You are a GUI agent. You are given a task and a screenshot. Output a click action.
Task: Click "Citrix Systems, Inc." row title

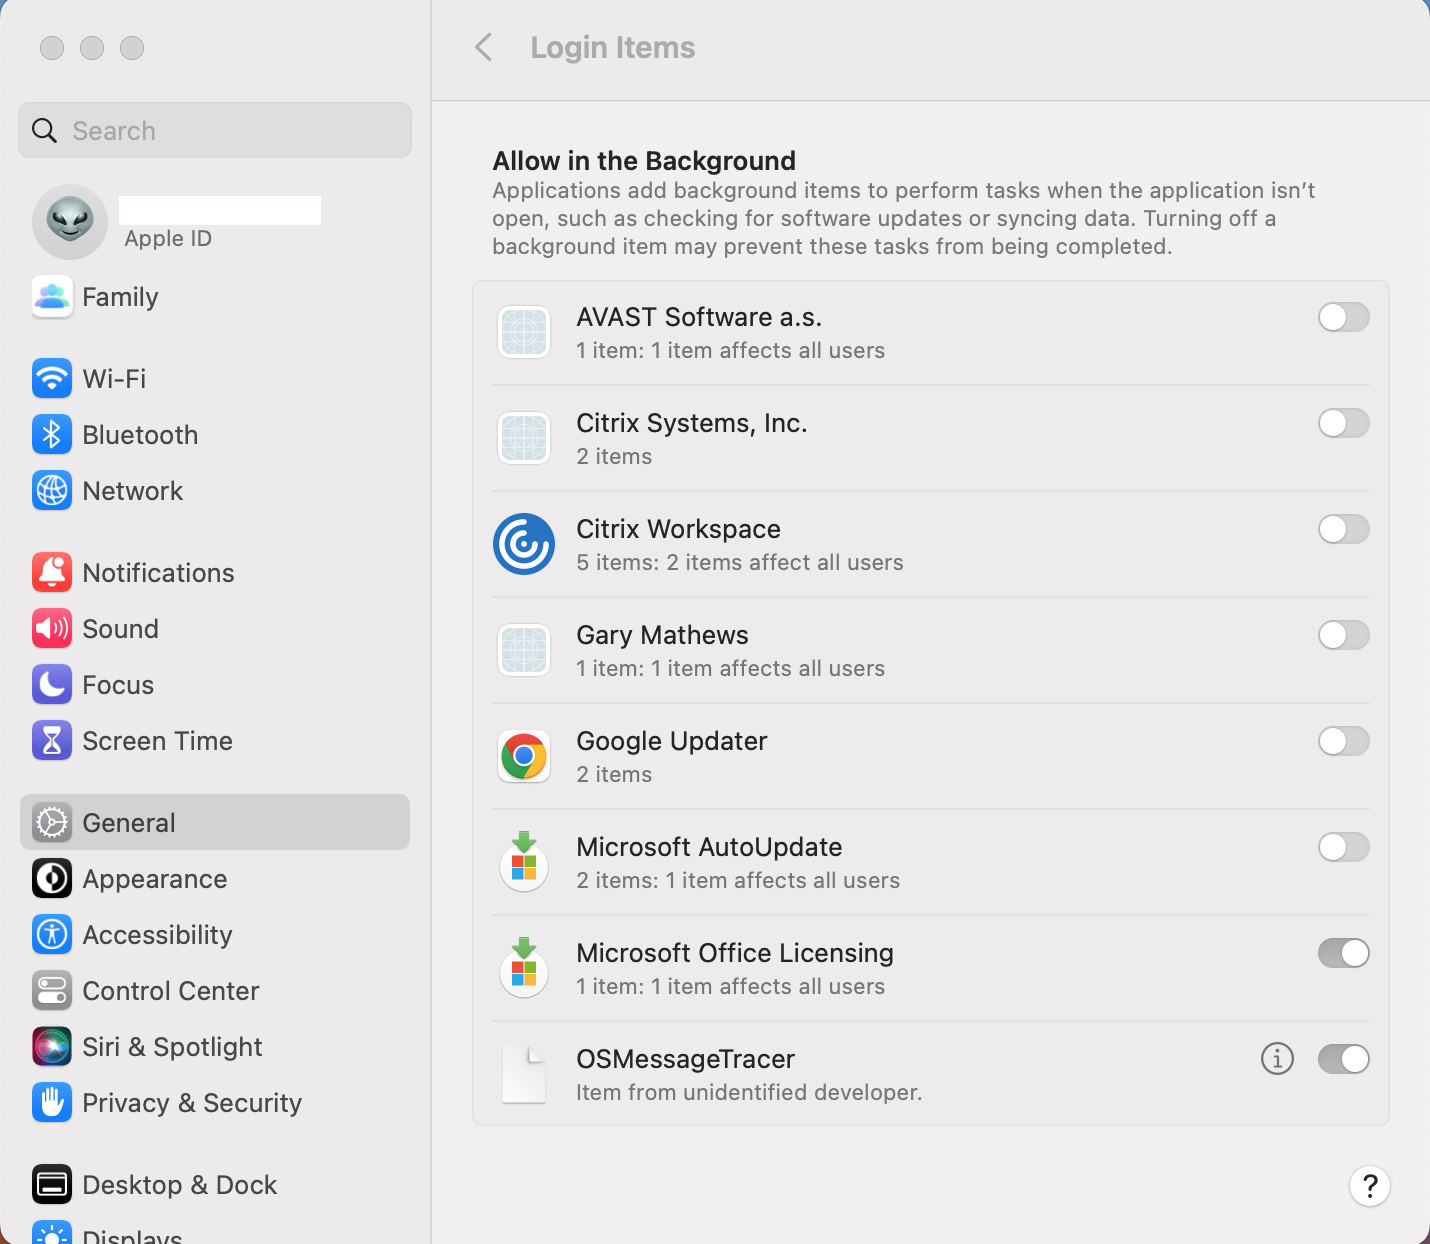[692, 423]
